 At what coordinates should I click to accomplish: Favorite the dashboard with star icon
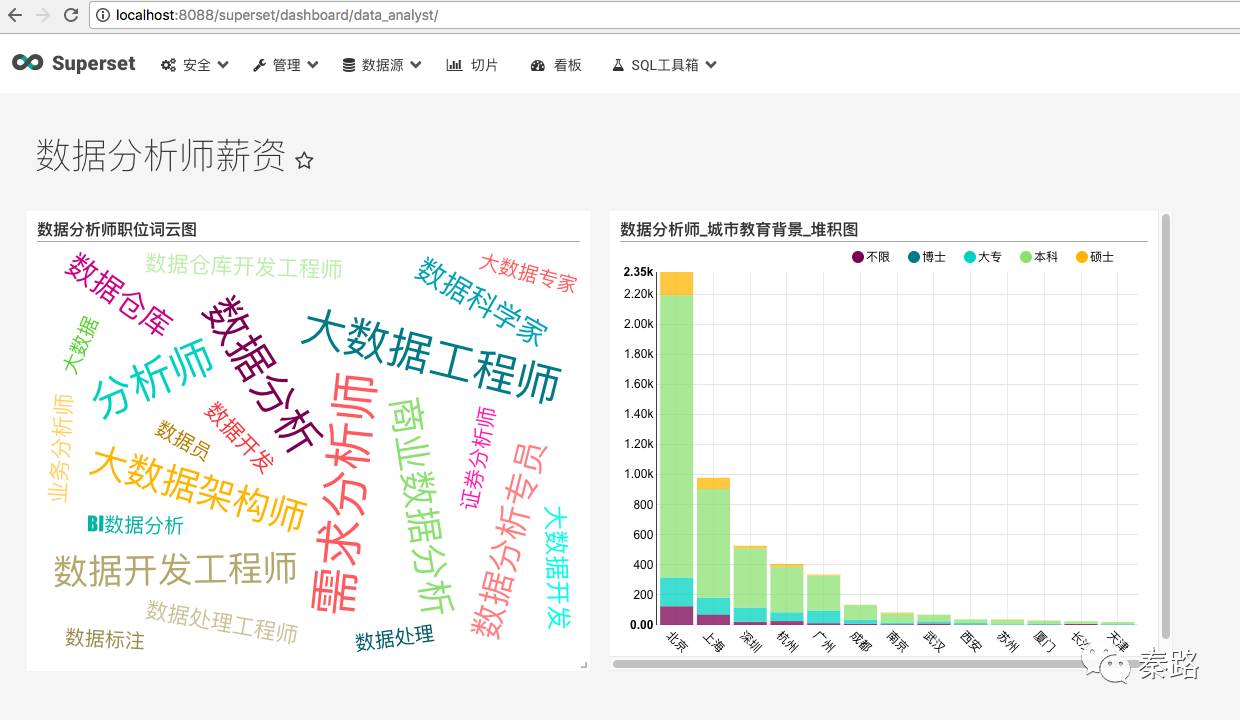pyautogui.click(x=304, y=160)
